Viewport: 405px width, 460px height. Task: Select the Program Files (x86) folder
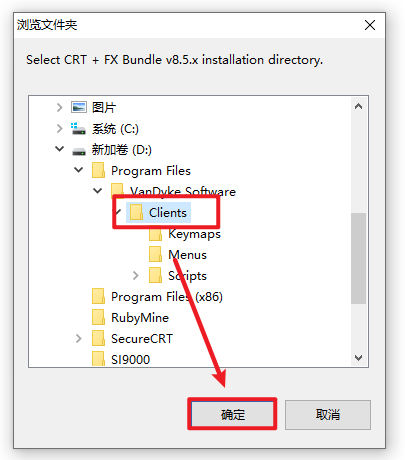coord(167,297)
